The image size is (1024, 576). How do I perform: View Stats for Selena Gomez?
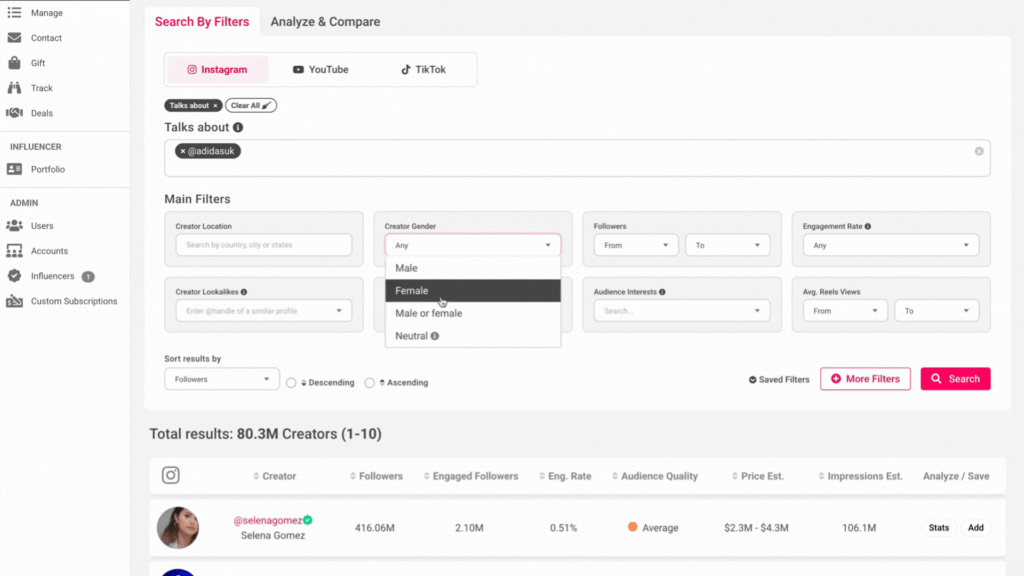(938, 527)
